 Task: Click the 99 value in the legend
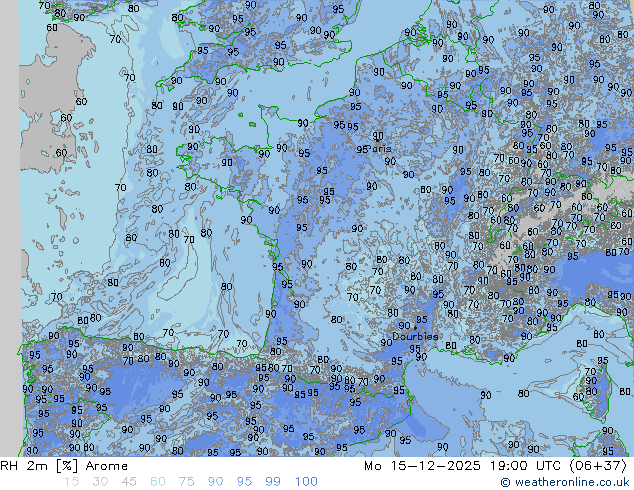tap(273, 482)
